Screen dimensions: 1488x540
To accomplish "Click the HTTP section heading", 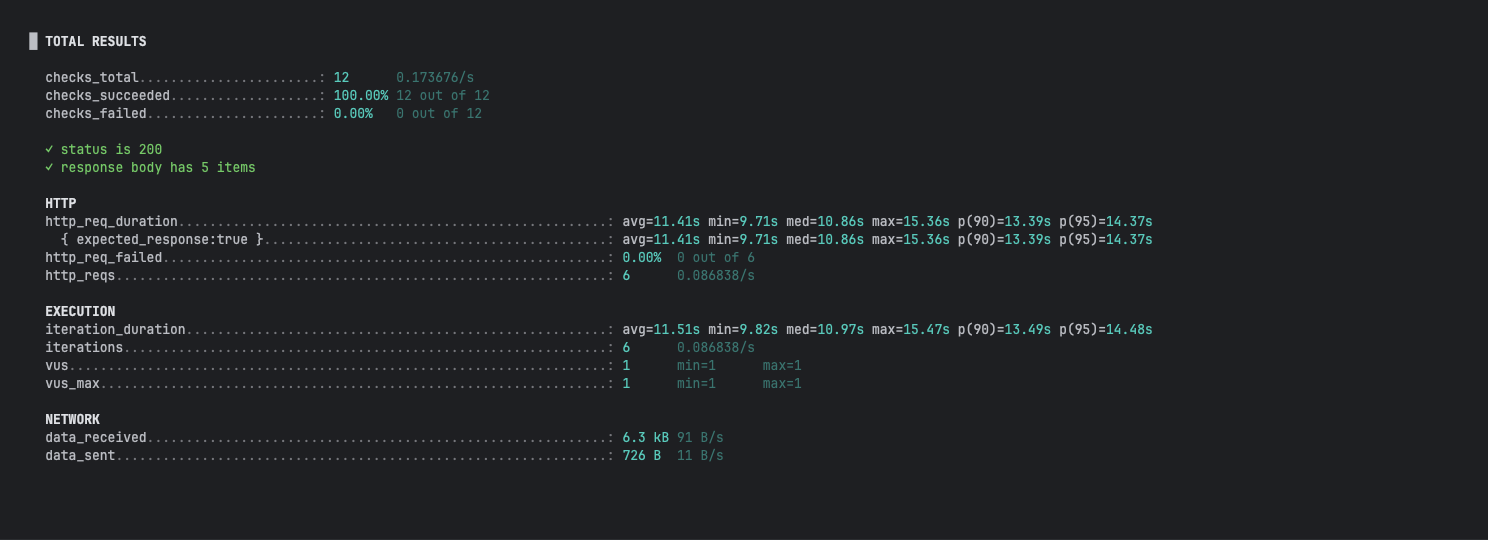I will (60, 203).
